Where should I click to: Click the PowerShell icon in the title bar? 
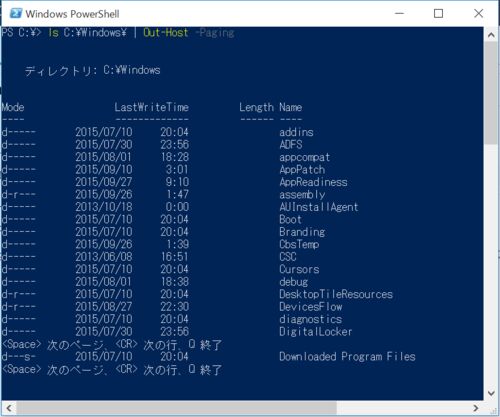tap(16, 14)
